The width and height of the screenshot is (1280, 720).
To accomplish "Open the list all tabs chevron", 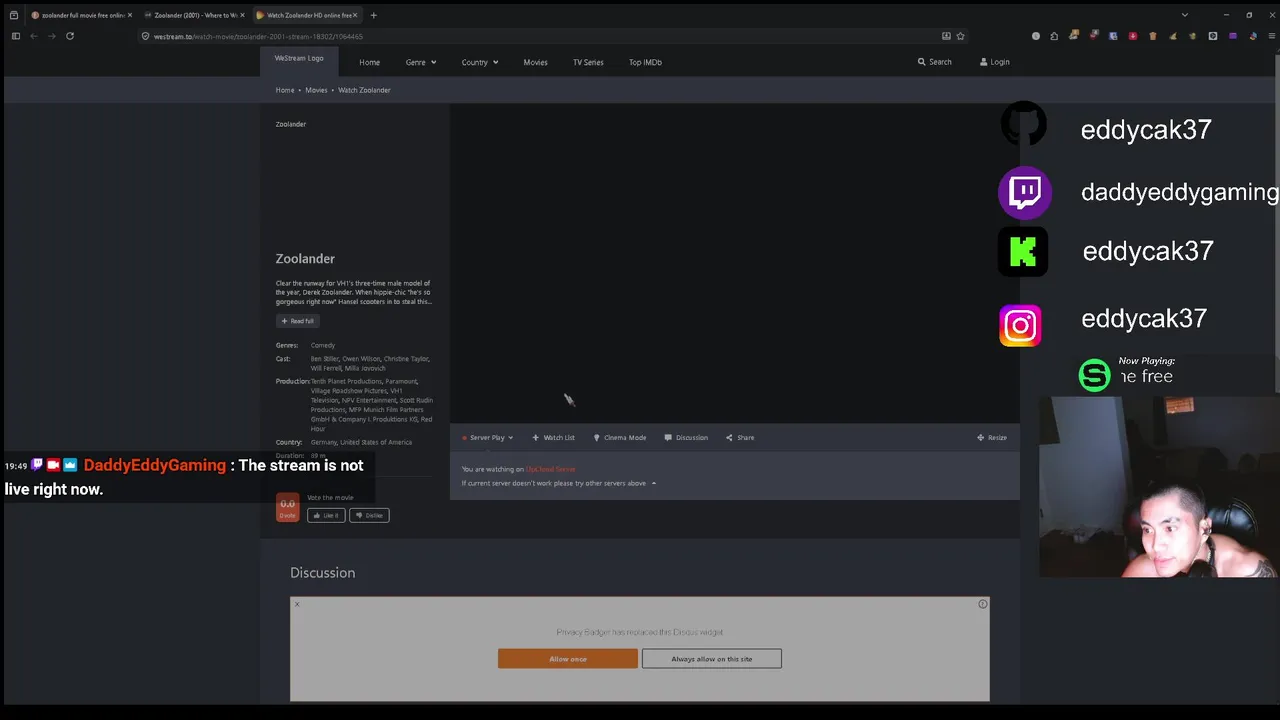I will 1185,15.
